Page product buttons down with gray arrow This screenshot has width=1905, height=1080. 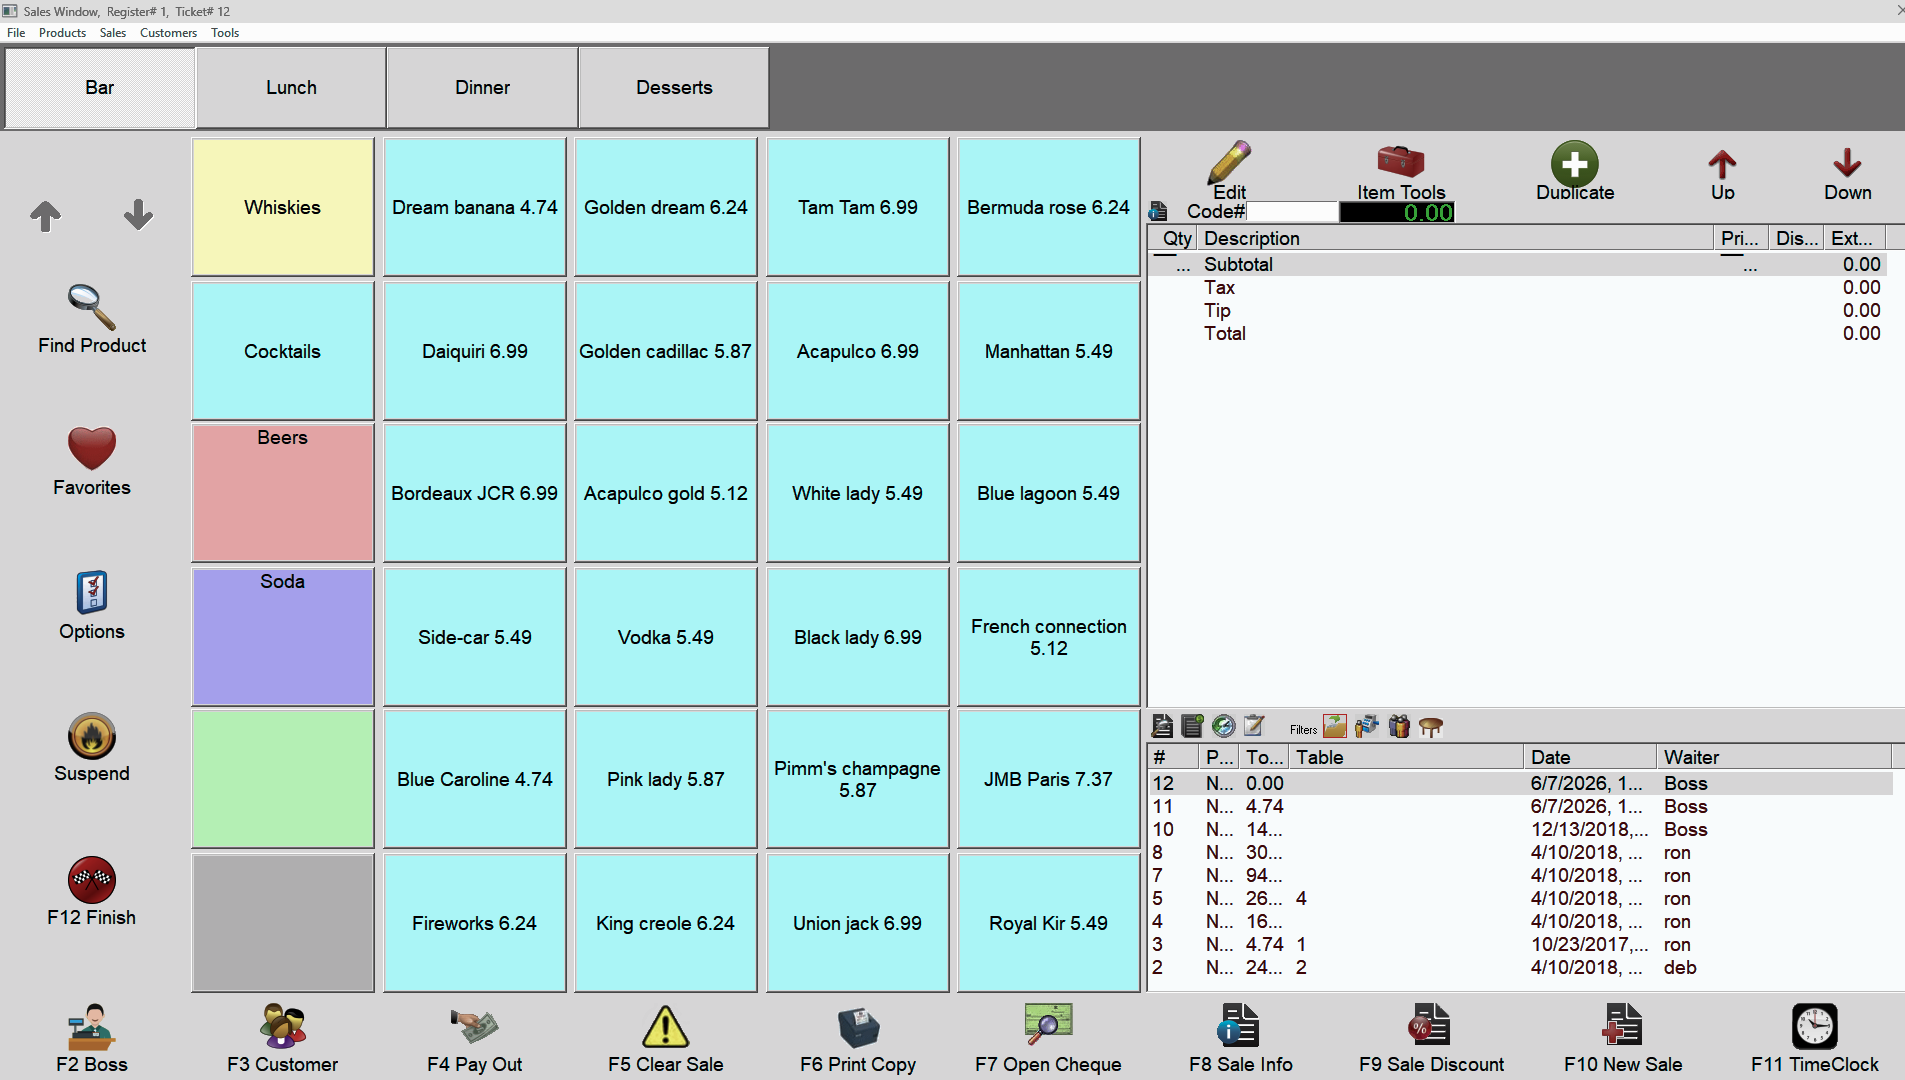[138, 215]
